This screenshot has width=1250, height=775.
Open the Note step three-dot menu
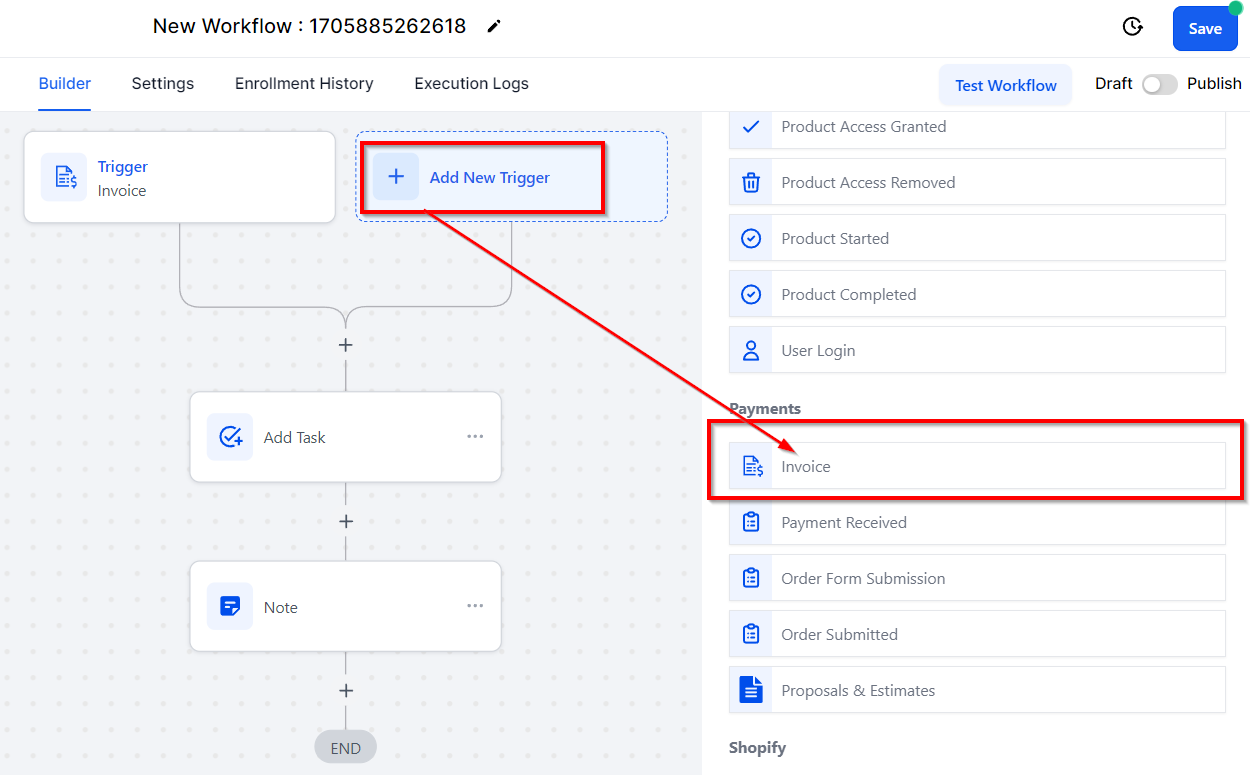(x=475, y=606)
